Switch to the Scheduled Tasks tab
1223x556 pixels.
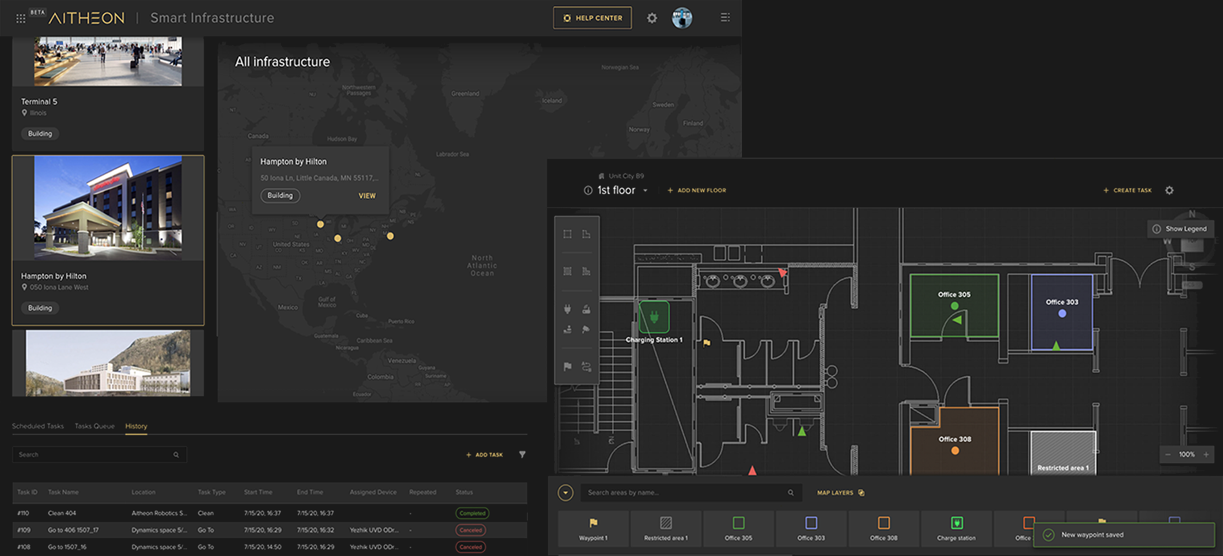(x=37, y=426)
